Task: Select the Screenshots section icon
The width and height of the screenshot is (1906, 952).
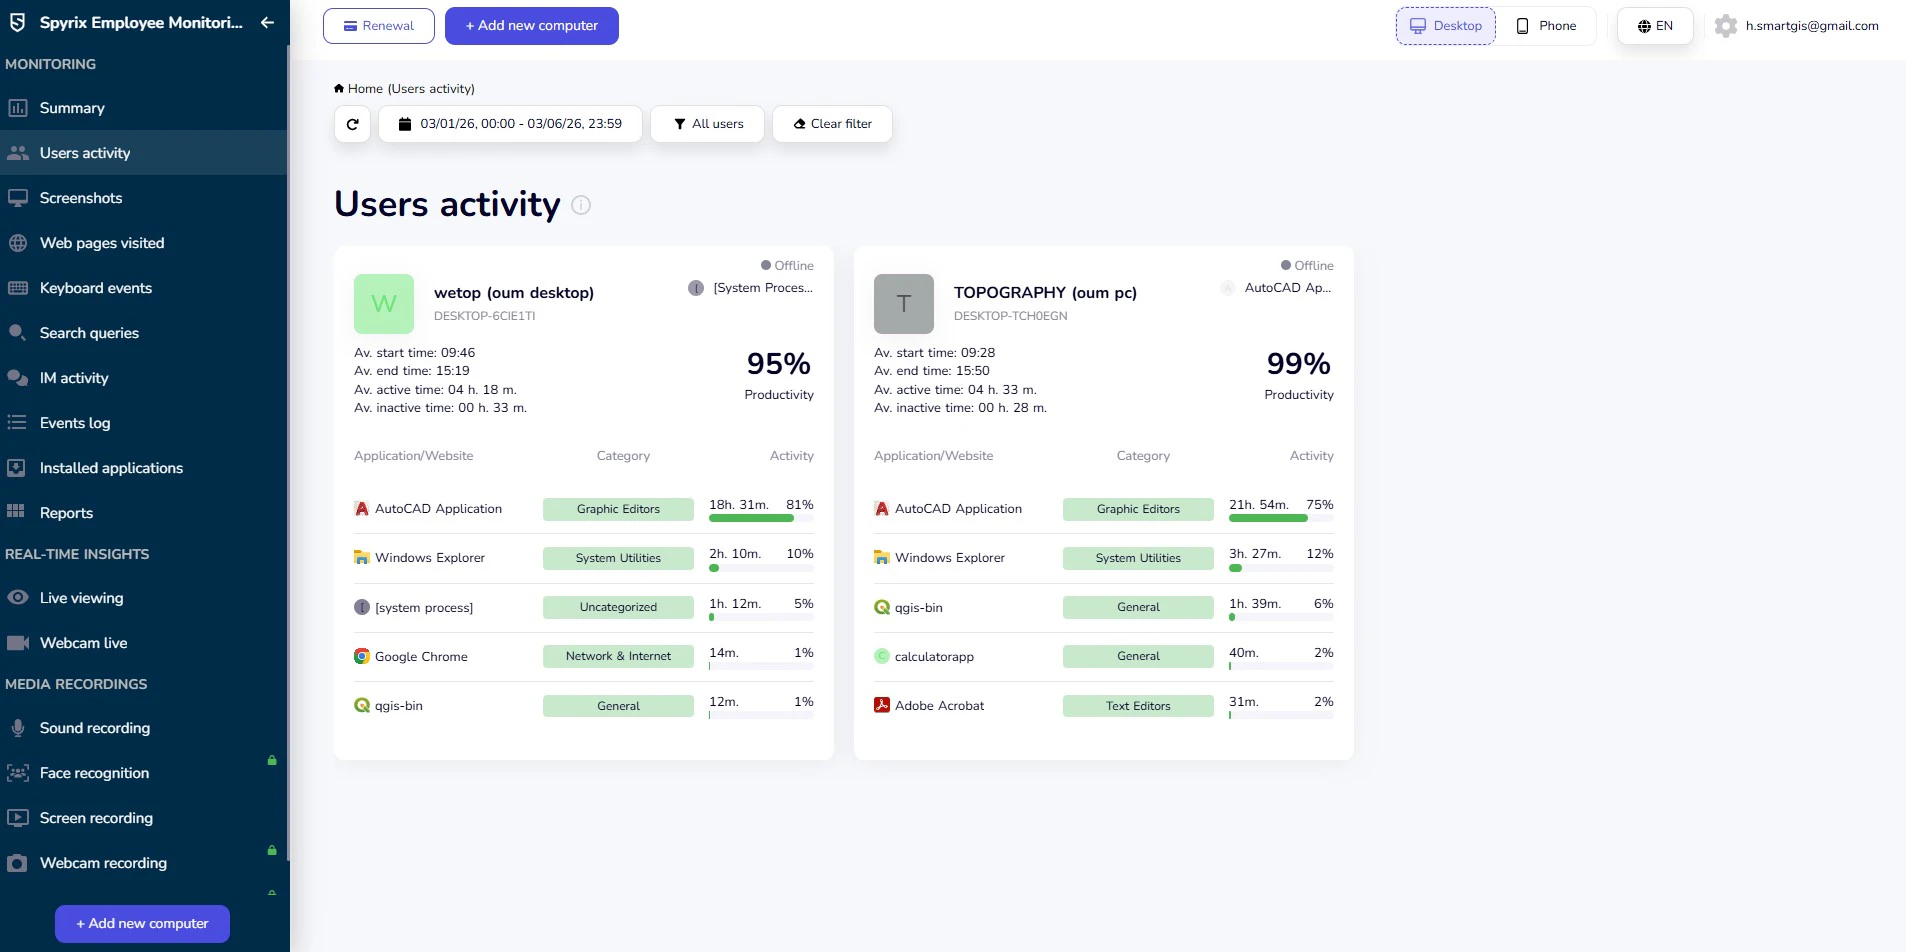Action: (18, 197)
